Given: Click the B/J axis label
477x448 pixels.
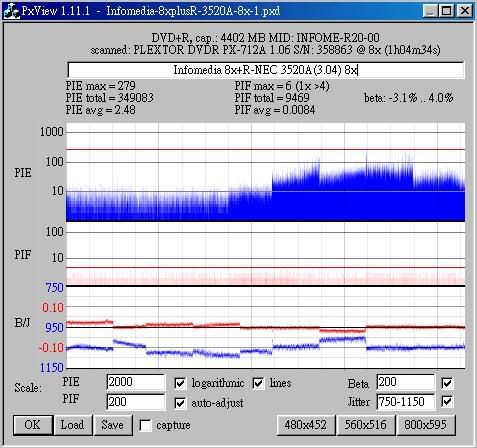Looking at the screenshot, I should pyautogui.click(x=22, y=323).
